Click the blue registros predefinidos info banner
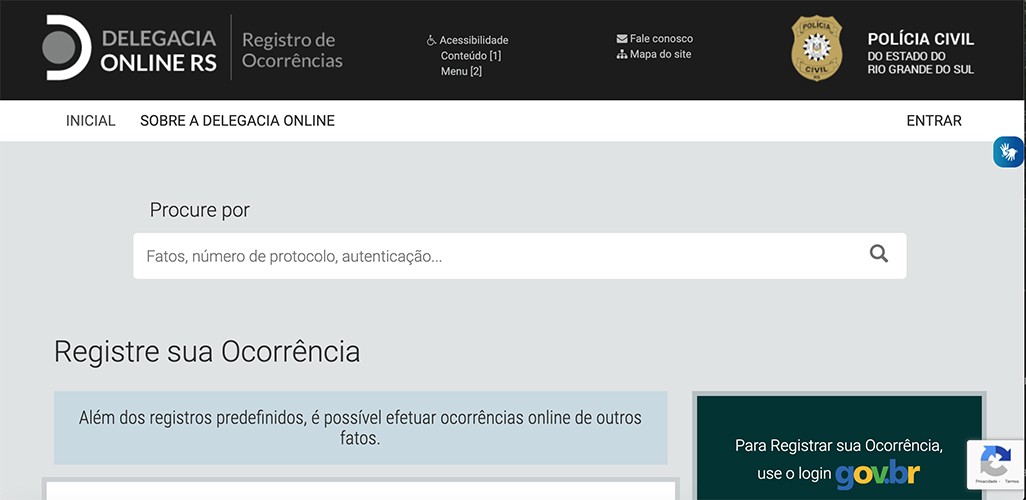 [360, 427]
